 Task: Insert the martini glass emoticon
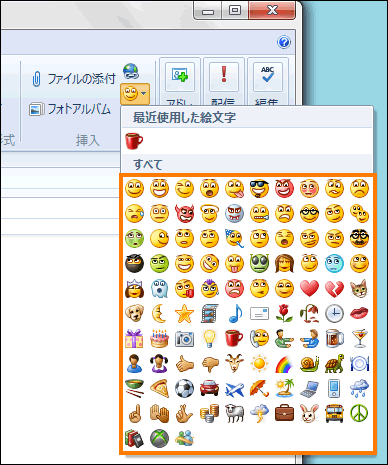coord(359,338)
